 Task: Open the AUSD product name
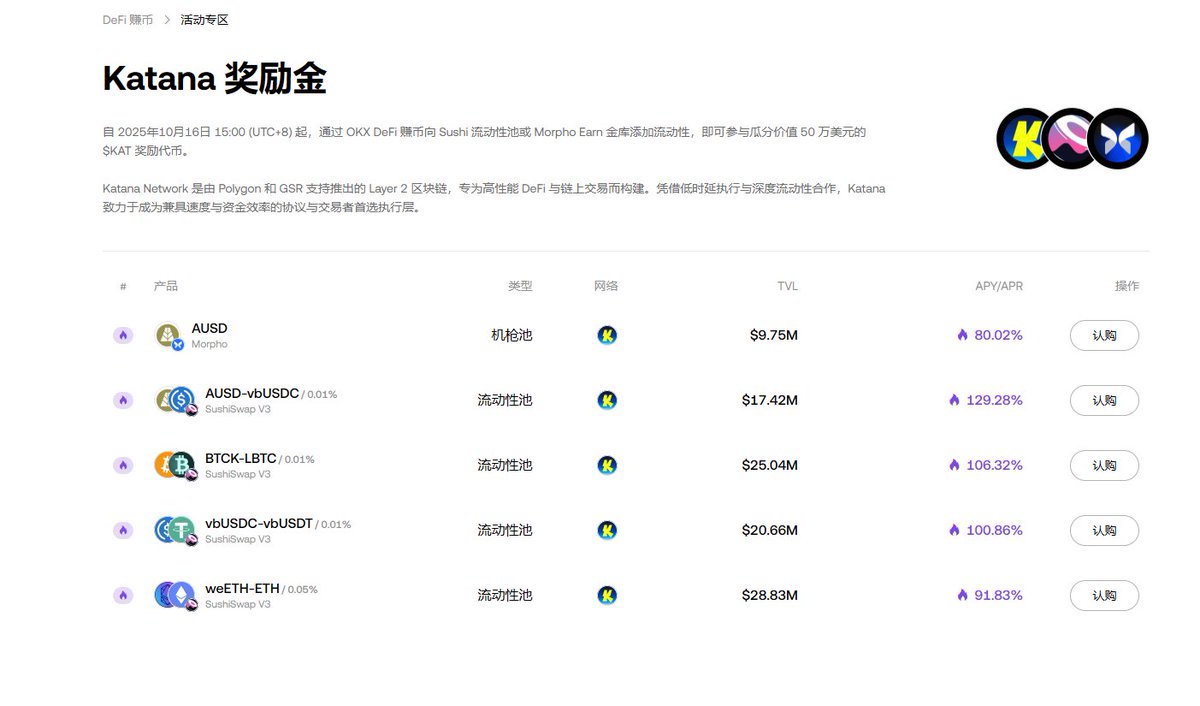coord(209,328)
